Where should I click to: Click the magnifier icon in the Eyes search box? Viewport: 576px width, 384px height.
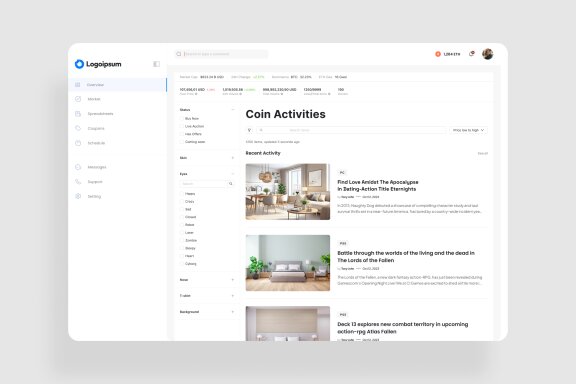(231, 183)
